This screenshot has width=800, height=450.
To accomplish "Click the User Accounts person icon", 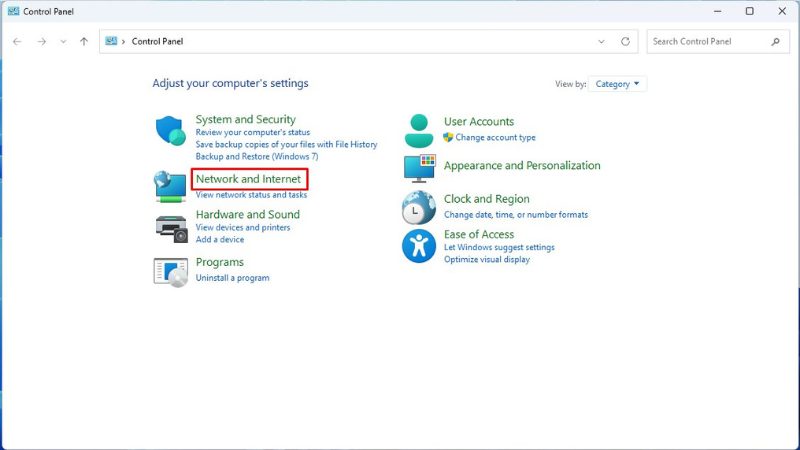I will [419, 131].
